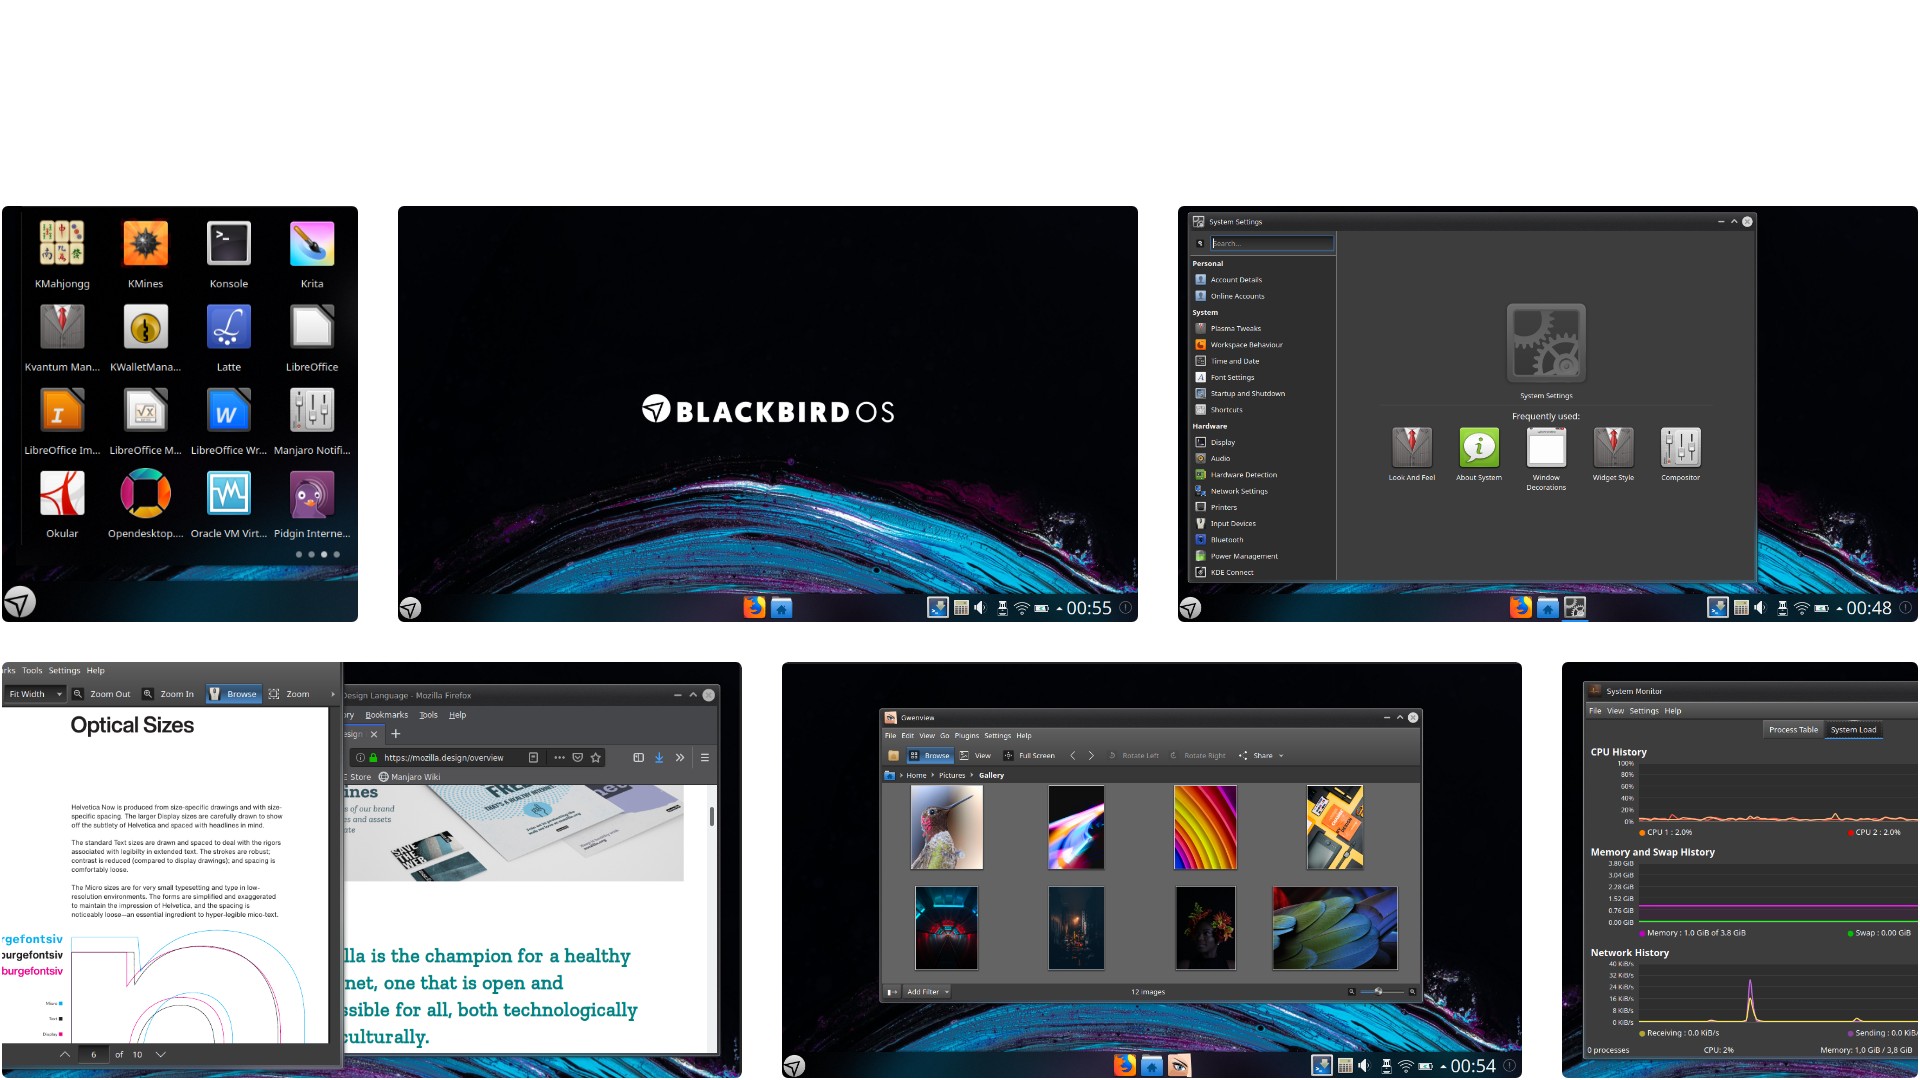Select the hummingbird image thumbnail
This screenshot has width=1920, height=1080.
coord(946,827)
